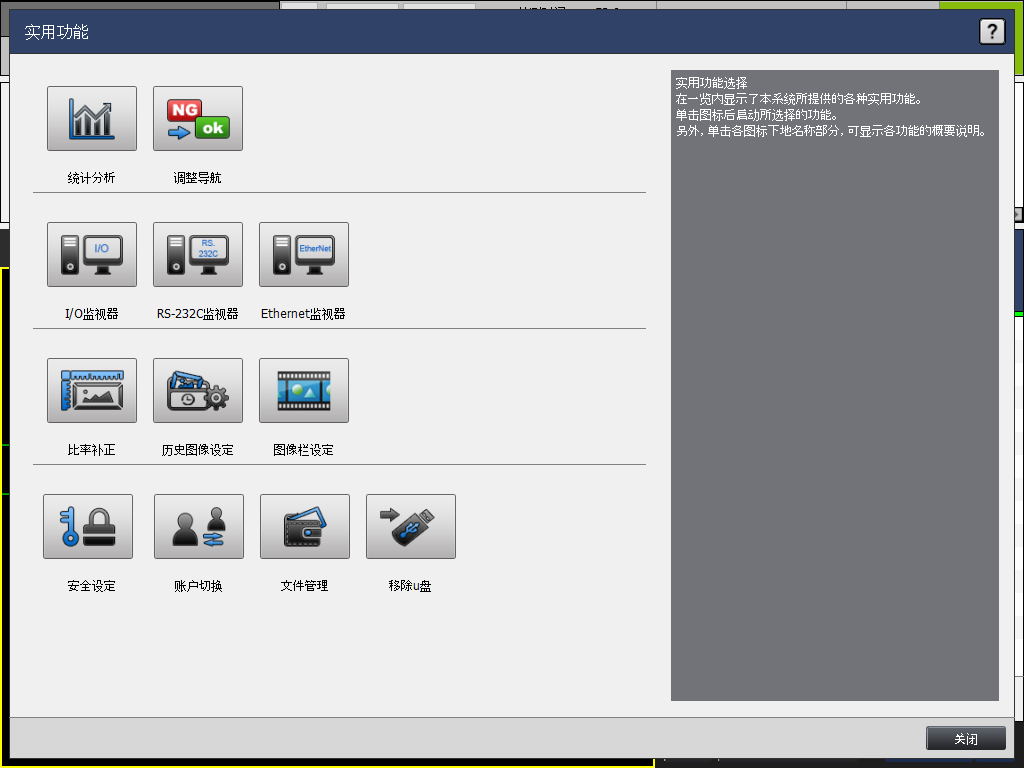Open the 安全设定 key and lock icon
Viewport: 1024px width, 768px height.
click(x=88, y=527)
